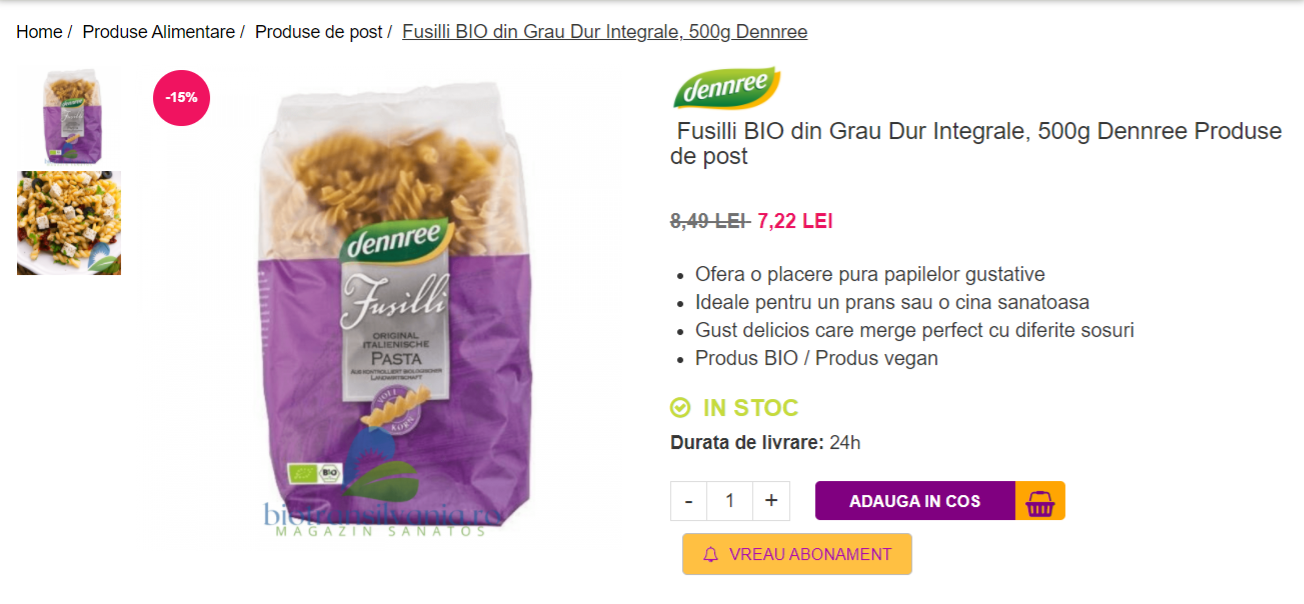Decrease quantity with the minus button
This screenshot has height=604, width=1304.
[689, 501]
